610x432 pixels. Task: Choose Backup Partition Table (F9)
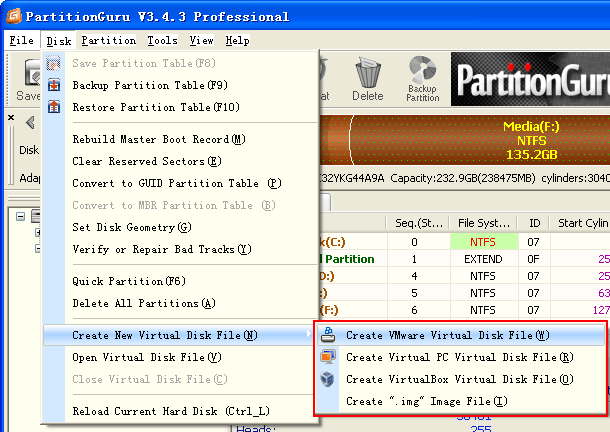pos(181,85)
